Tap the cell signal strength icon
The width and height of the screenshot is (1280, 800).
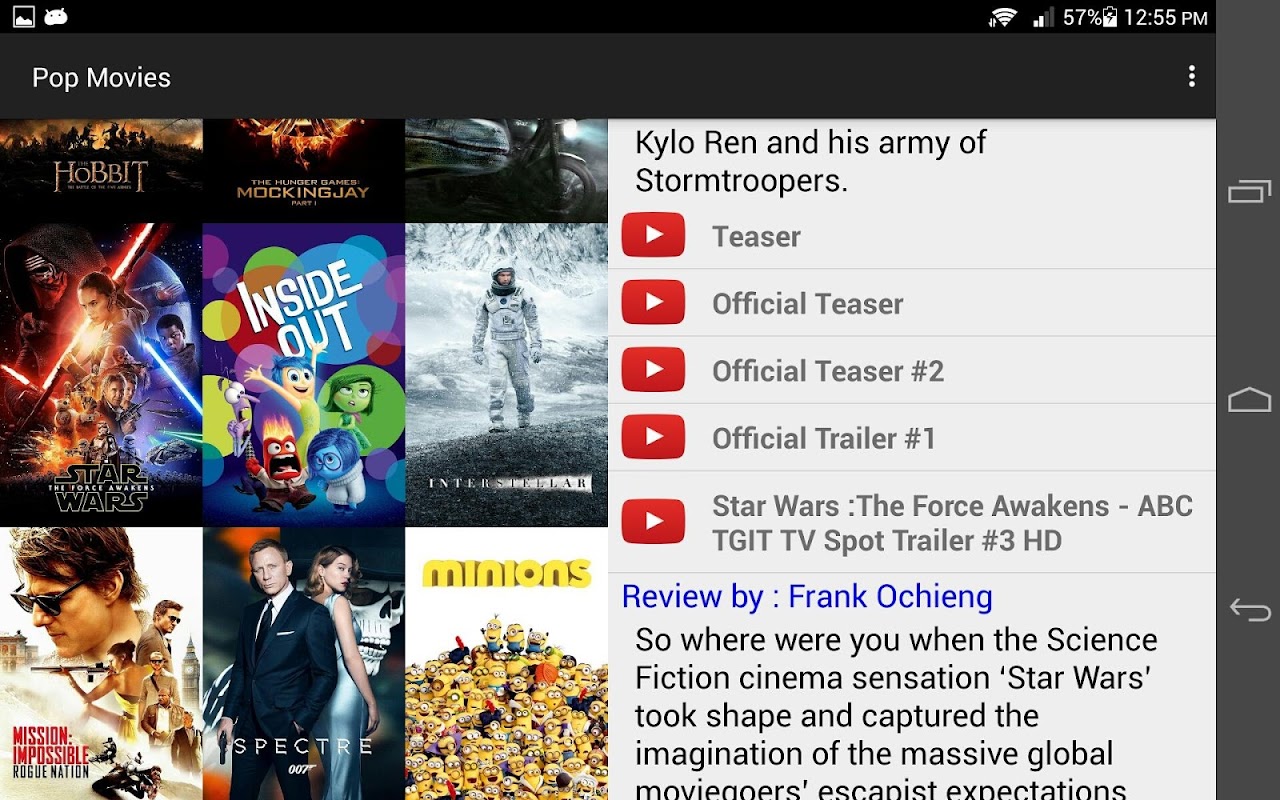[x=1043, y=17]
